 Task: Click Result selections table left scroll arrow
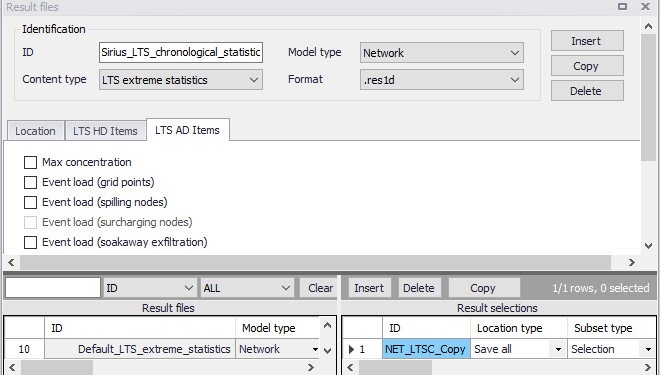[x=350, y=367]
